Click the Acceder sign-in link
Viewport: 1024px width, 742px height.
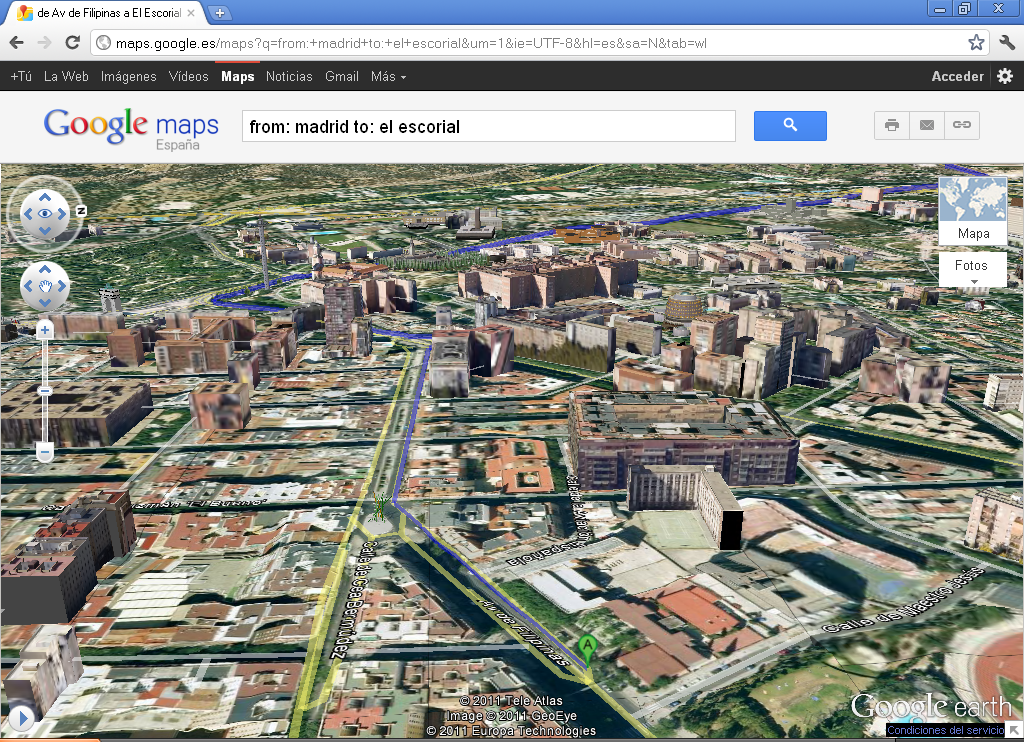(957, 75)
